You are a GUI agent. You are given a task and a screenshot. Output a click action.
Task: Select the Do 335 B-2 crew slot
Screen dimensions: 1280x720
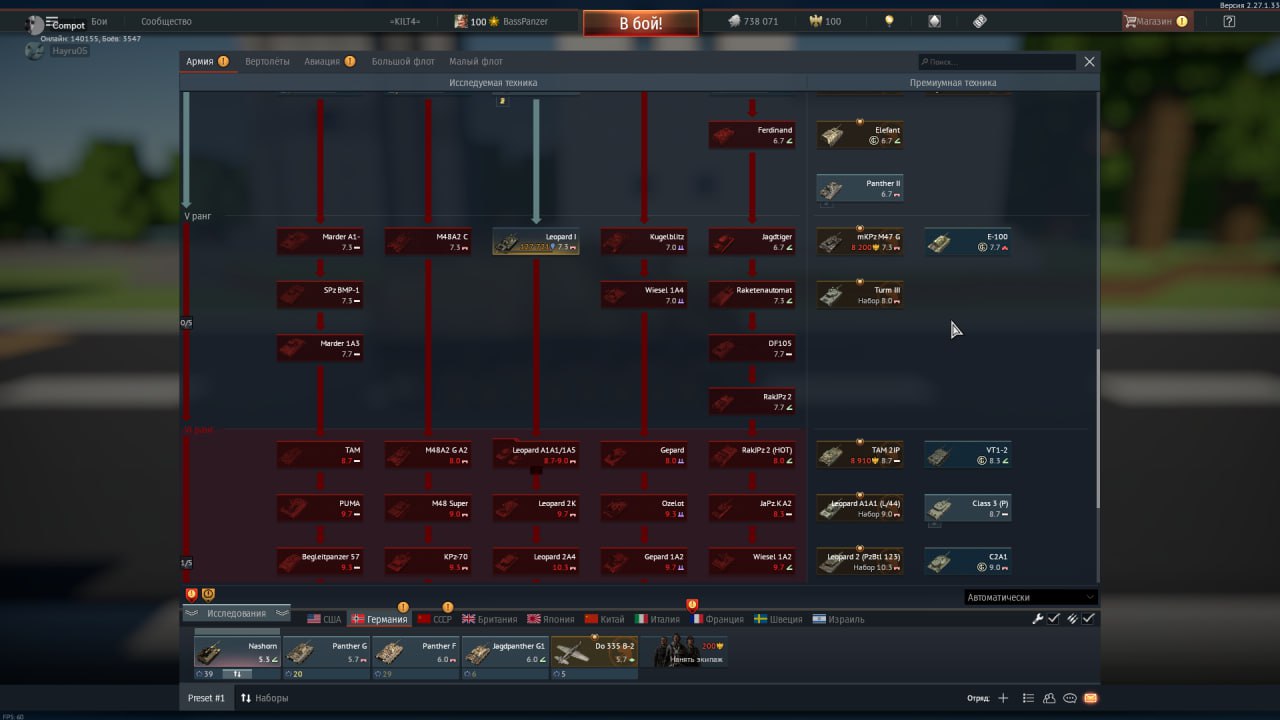click(x=594, y=657)
